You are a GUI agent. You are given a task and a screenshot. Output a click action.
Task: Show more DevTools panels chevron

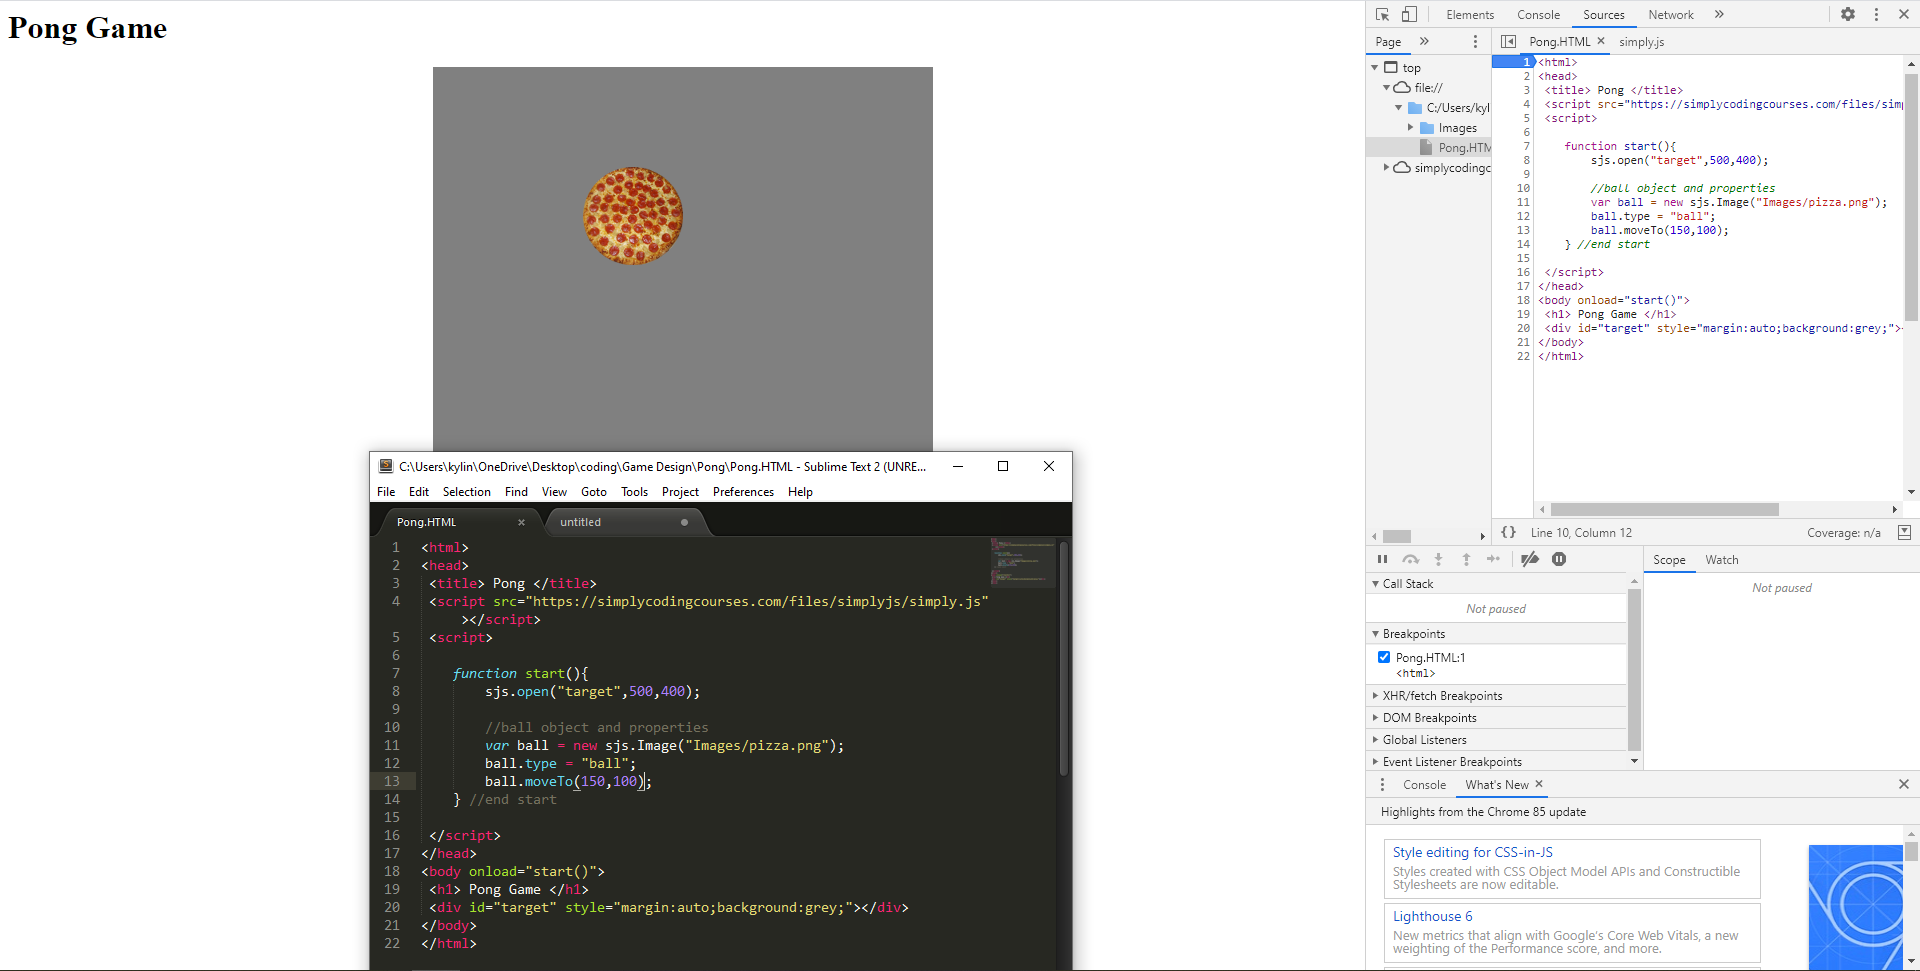1719,14
